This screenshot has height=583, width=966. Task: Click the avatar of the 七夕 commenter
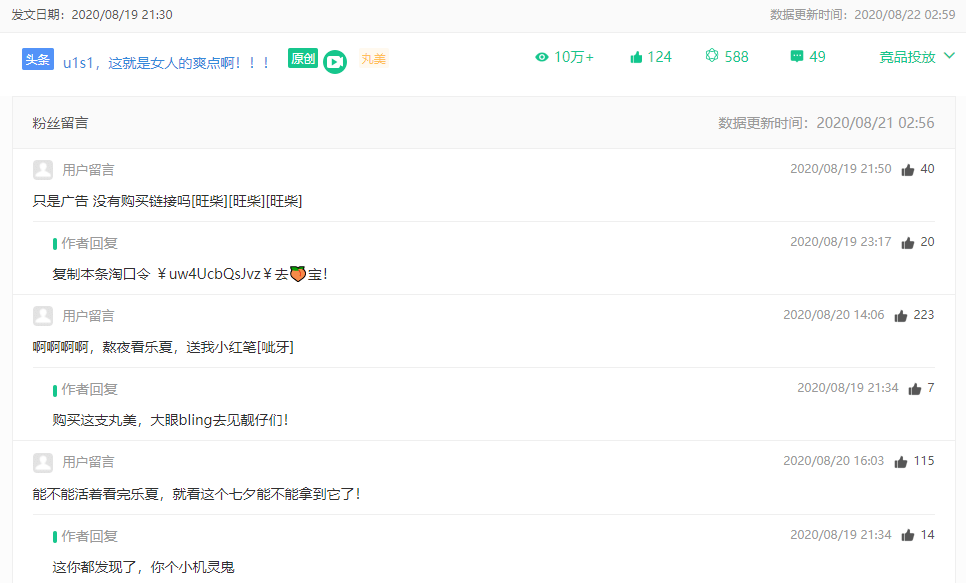43,462
